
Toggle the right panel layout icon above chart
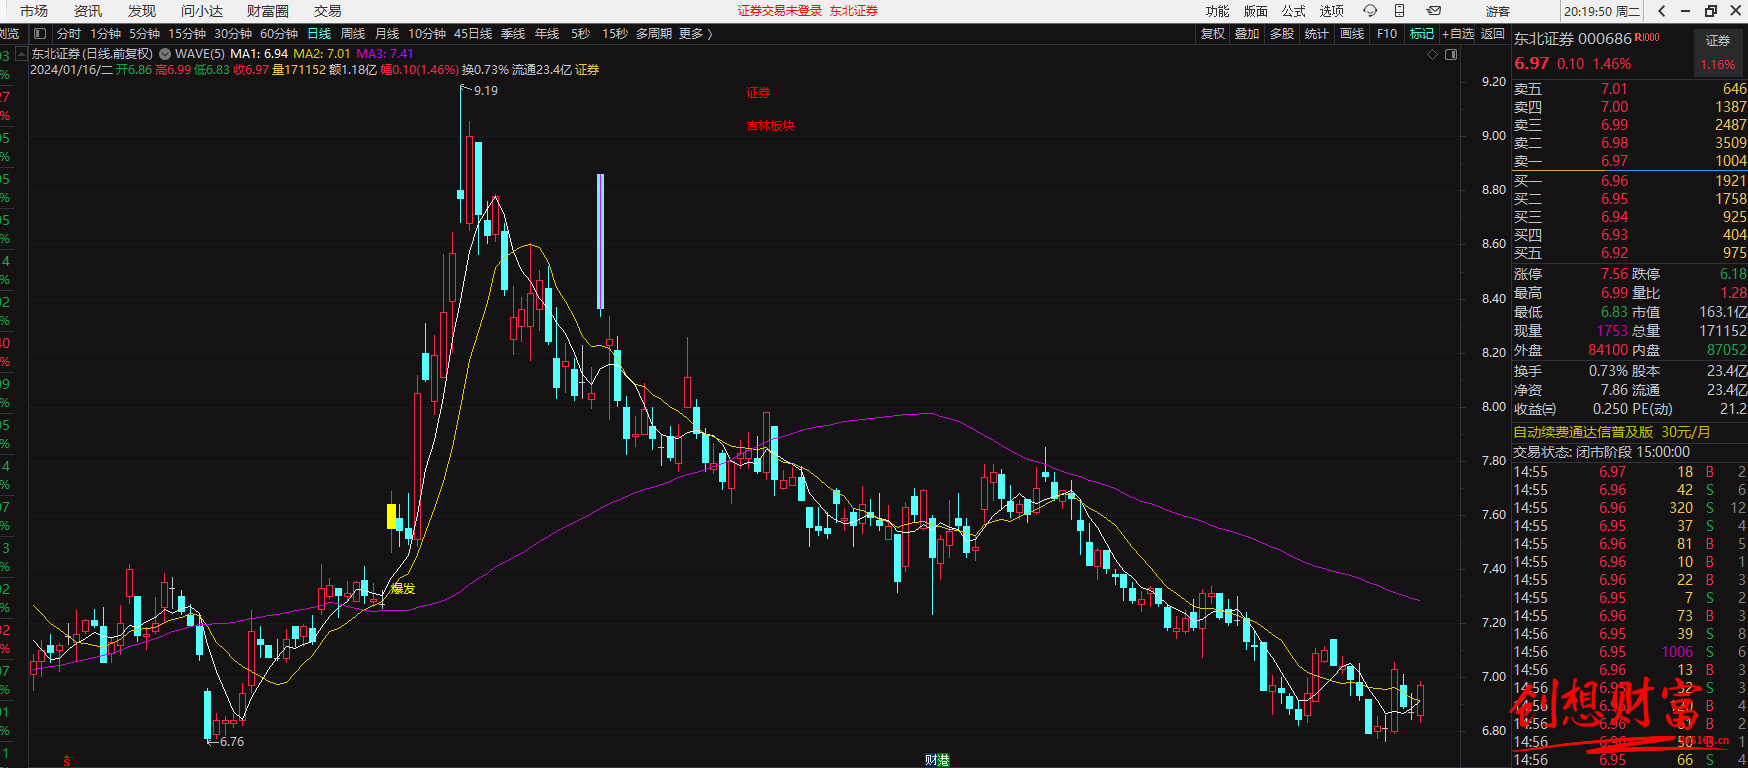1451,55
